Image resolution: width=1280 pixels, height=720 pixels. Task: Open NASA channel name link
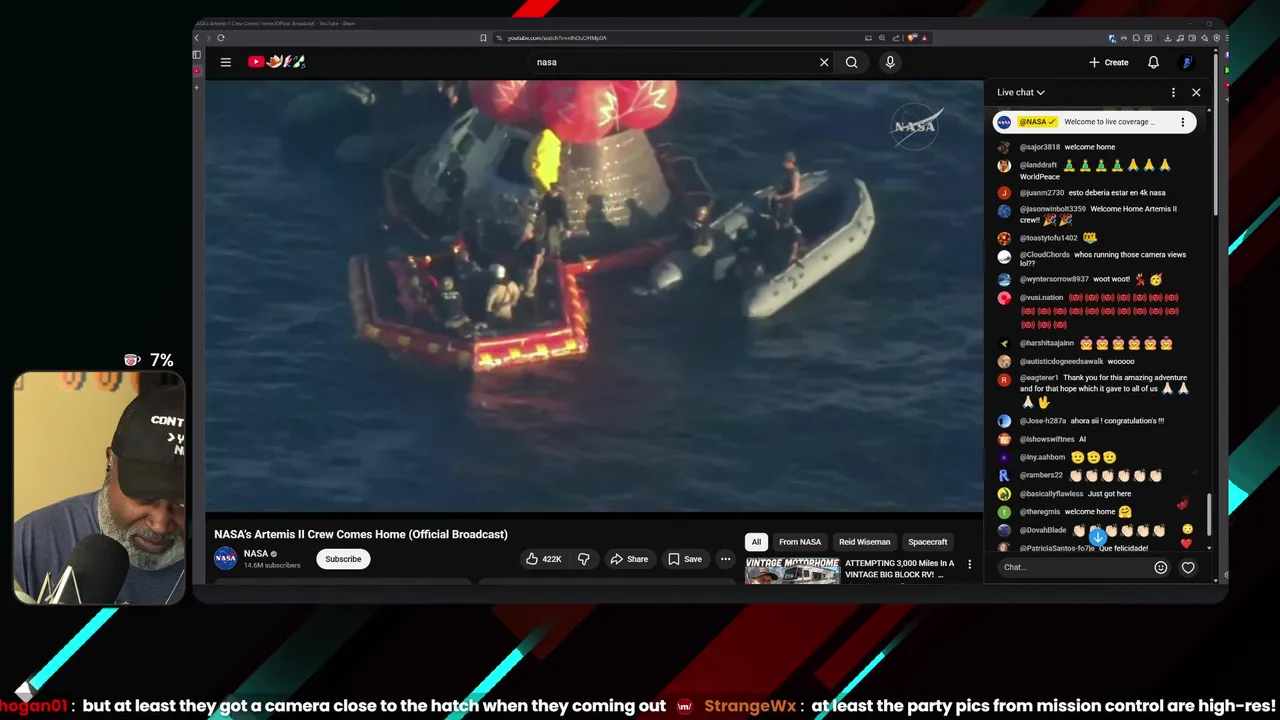pos(256,554)
